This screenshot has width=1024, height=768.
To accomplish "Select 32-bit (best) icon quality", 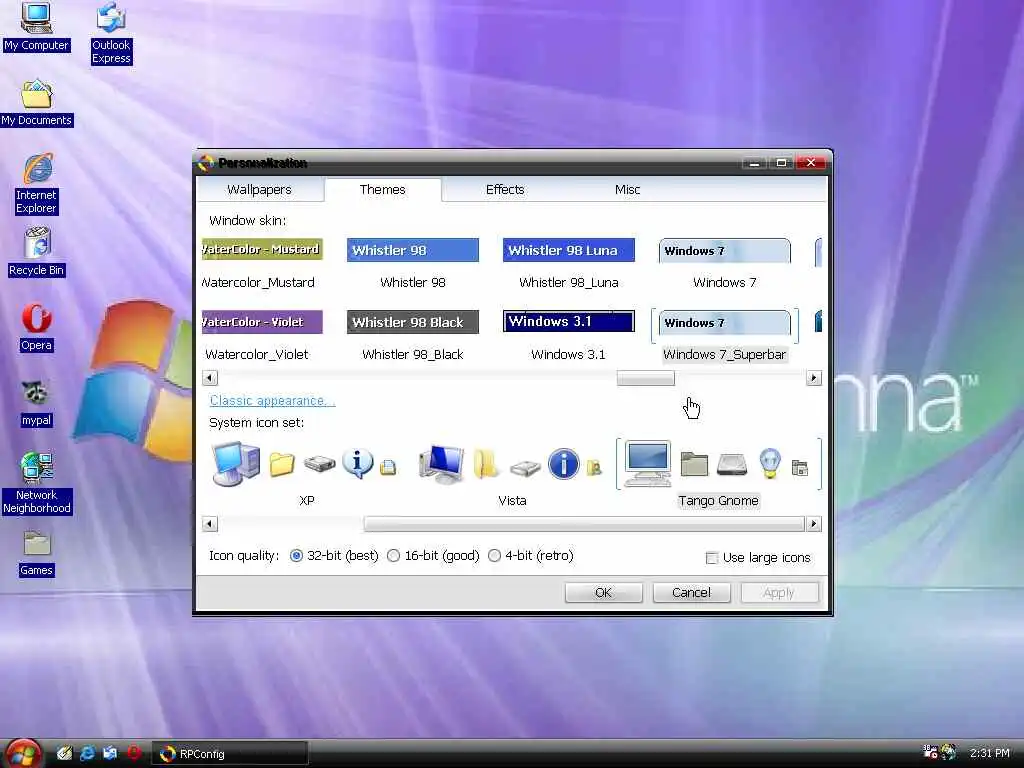I will click(334, 556).
